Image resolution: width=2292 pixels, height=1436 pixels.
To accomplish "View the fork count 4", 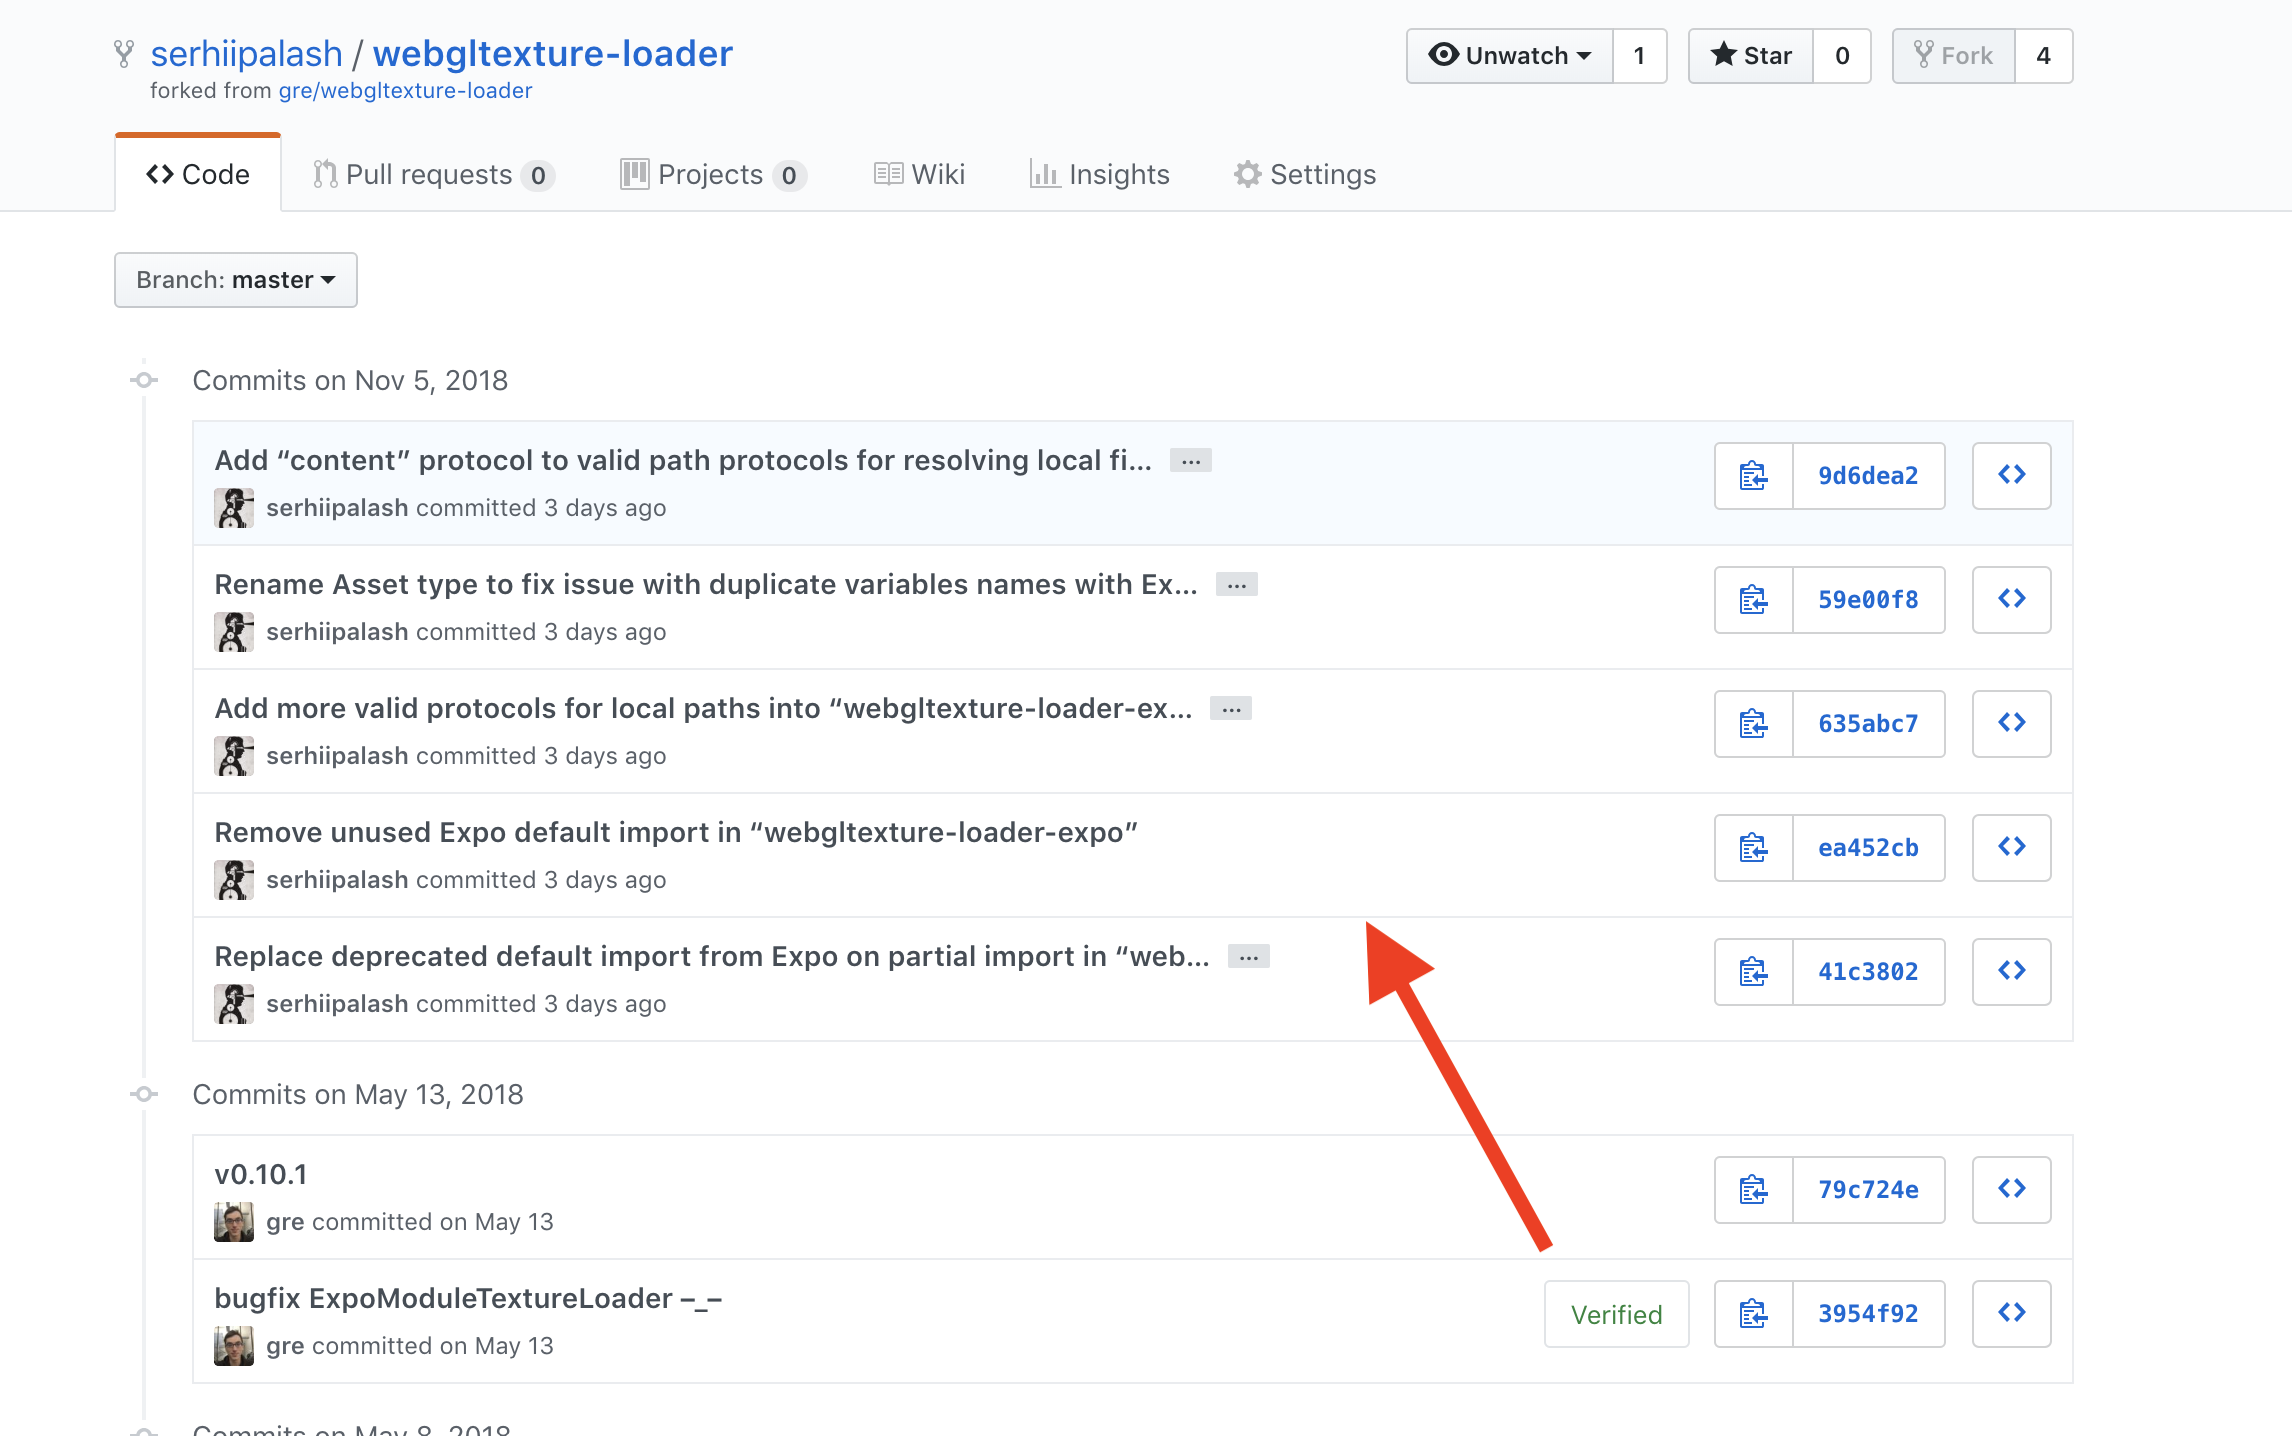I will point(2044,56).
